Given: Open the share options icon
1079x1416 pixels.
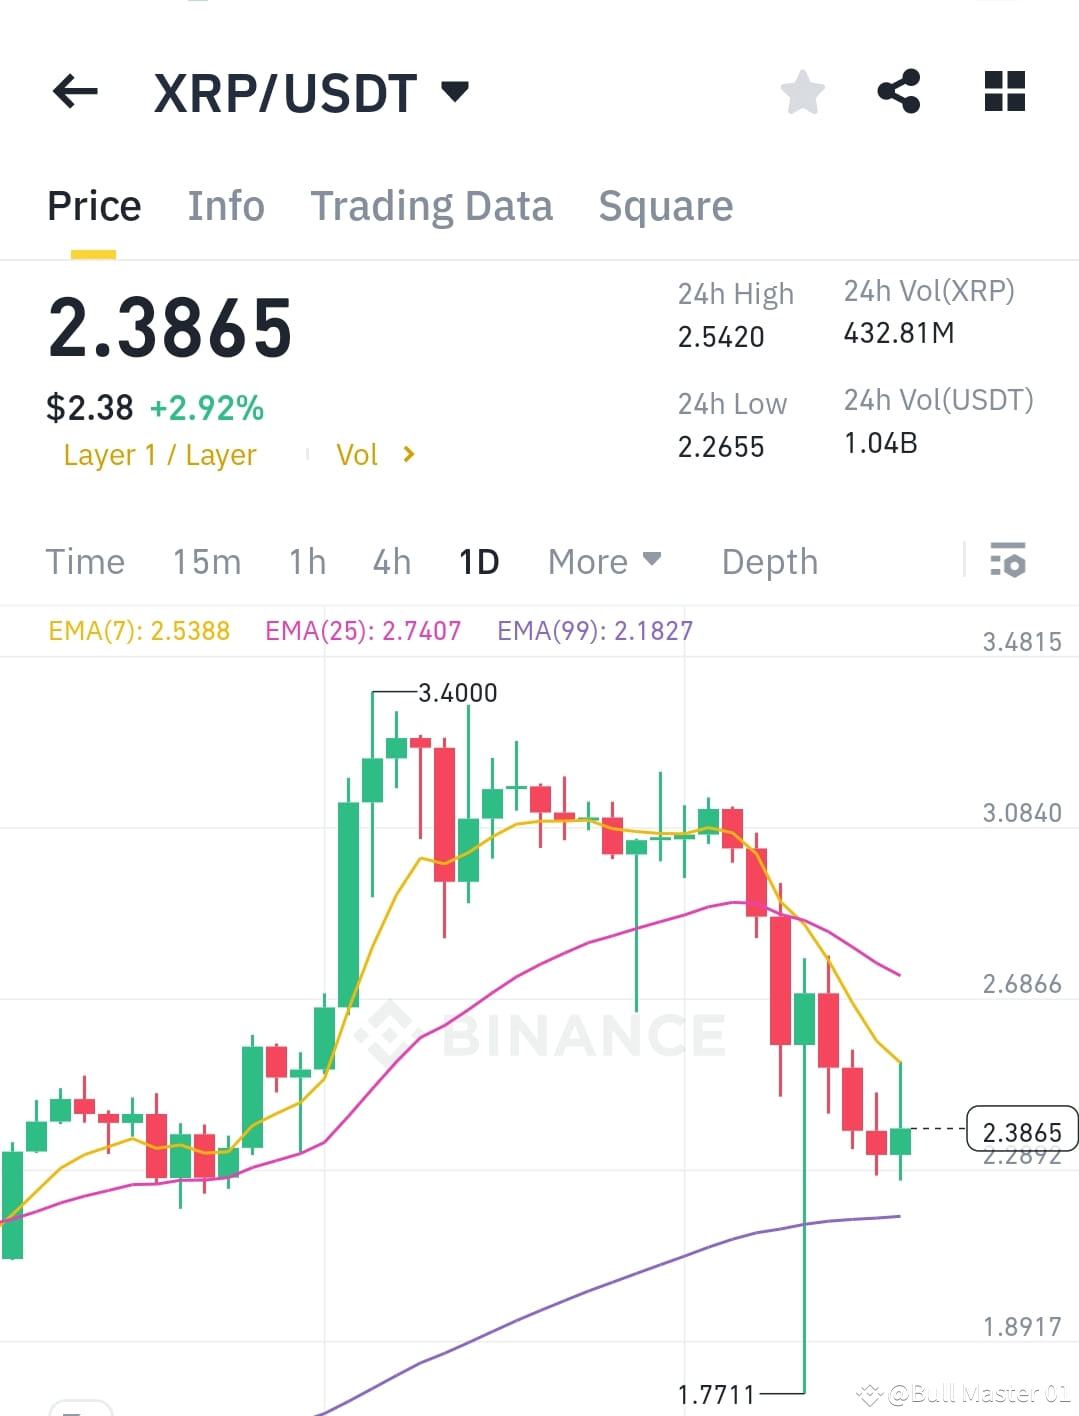Looking at the screenshot, I should coord(899,92).
